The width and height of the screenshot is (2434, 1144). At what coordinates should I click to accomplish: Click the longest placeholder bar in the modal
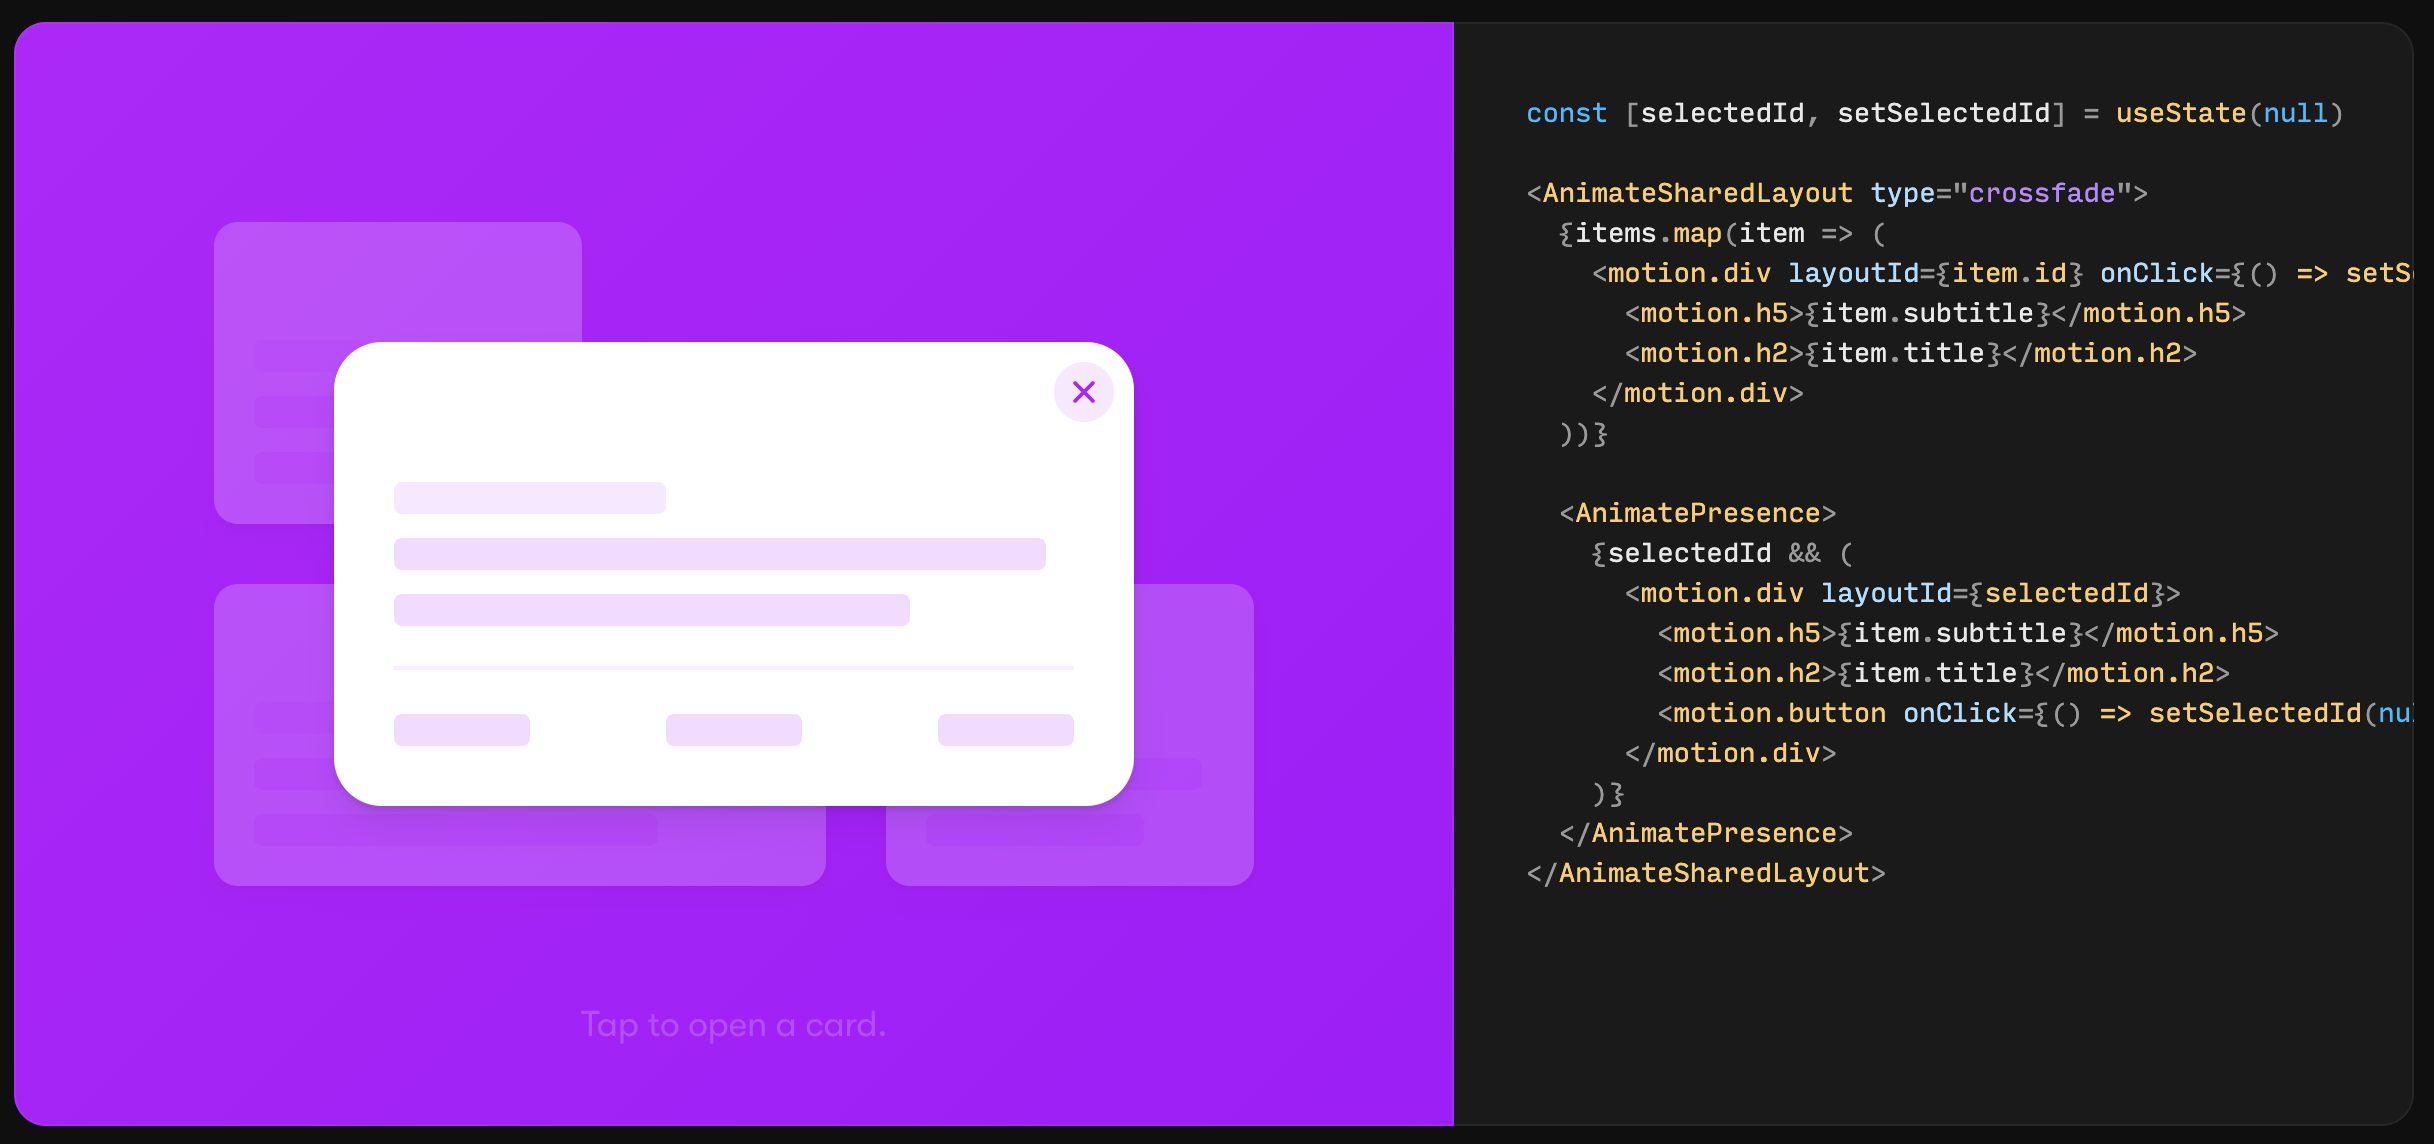[719, 554]
